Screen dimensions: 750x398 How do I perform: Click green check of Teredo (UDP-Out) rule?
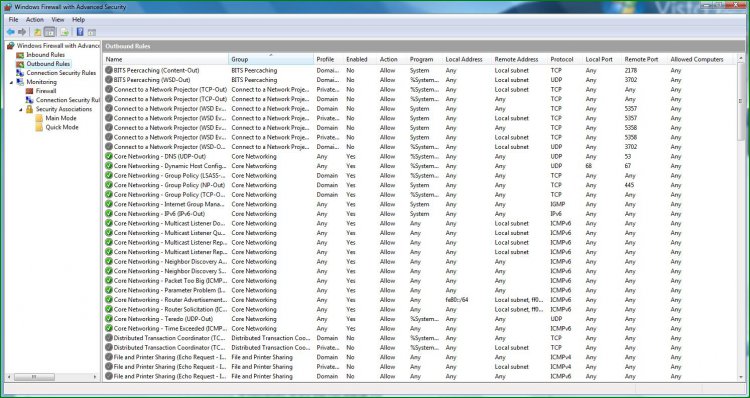[x=109, y=319]
